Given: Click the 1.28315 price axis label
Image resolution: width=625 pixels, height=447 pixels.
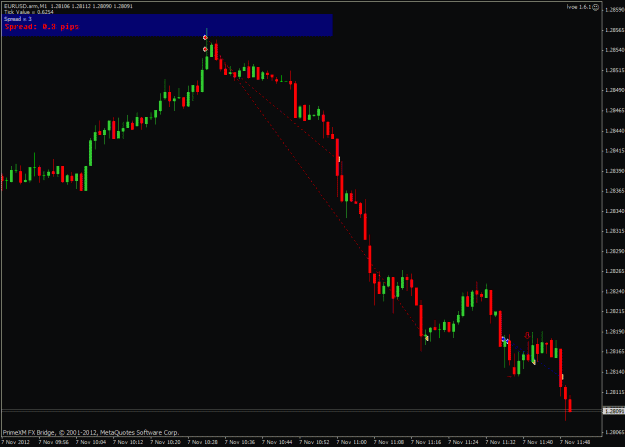Looking at the screenshot, I should coord(614,231).
